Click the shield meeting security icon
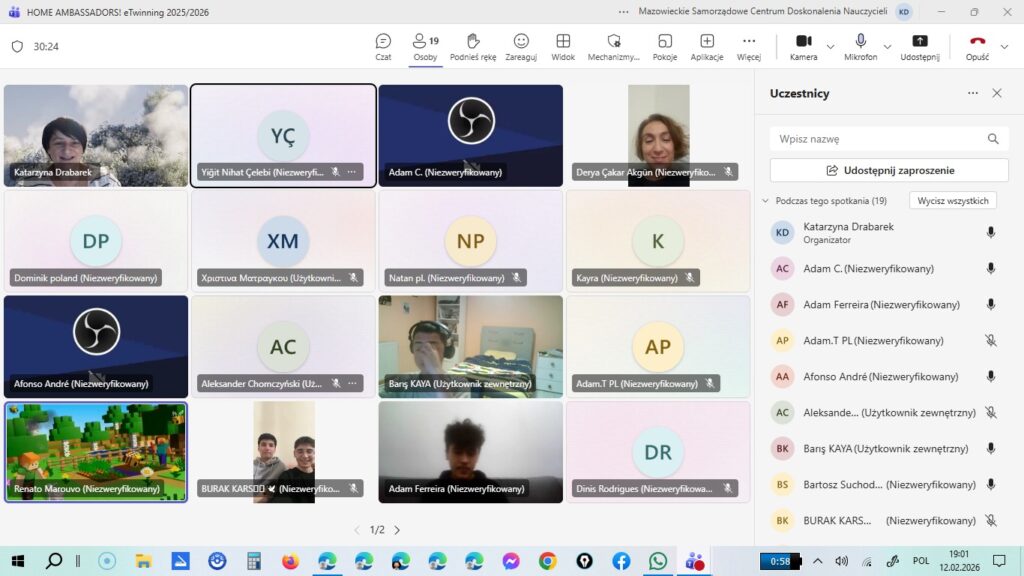This screenshot has width=1024, height=576. (18, 46)
